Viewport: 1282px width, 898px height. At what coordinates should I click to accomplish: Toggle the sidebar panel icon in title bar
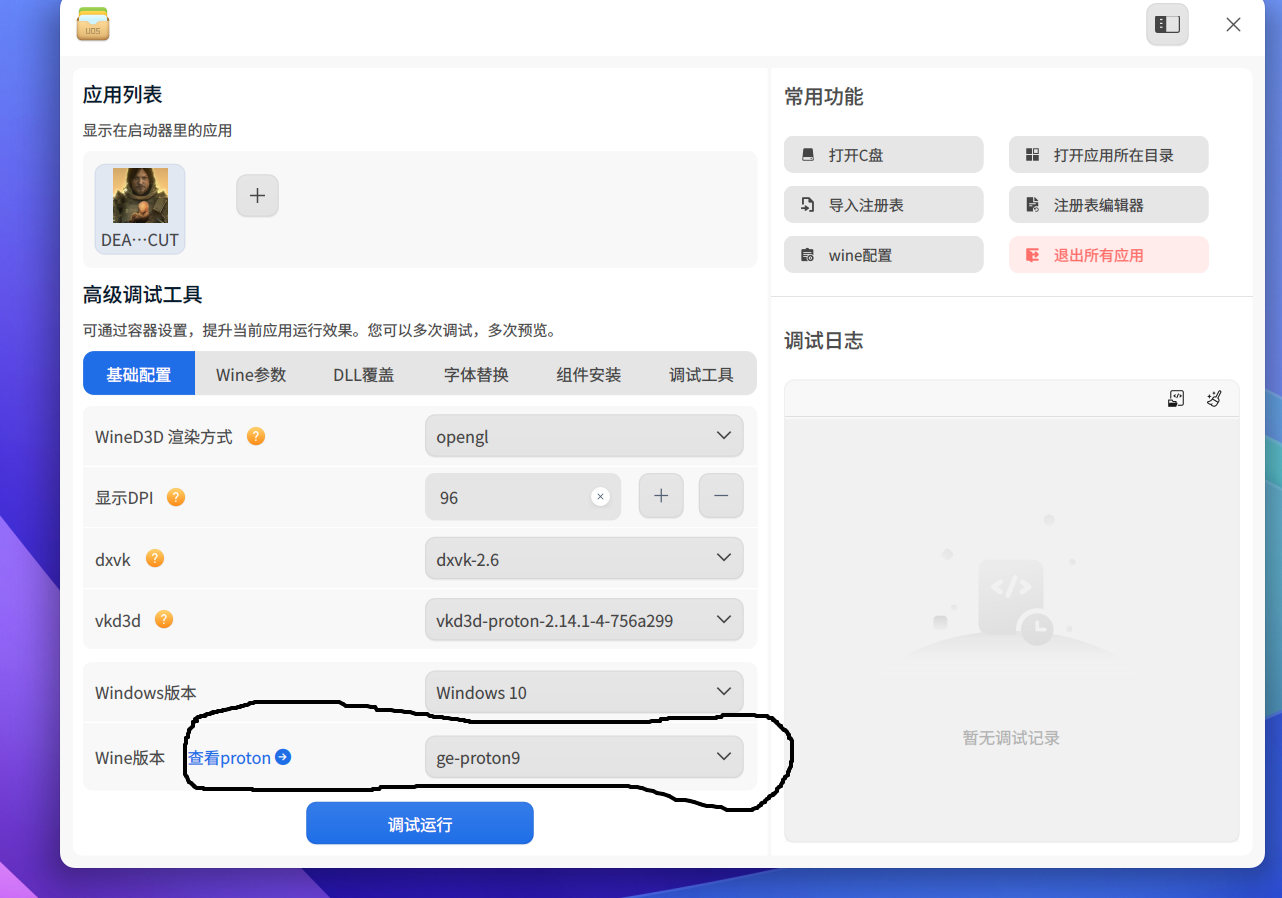[1167, 24]
